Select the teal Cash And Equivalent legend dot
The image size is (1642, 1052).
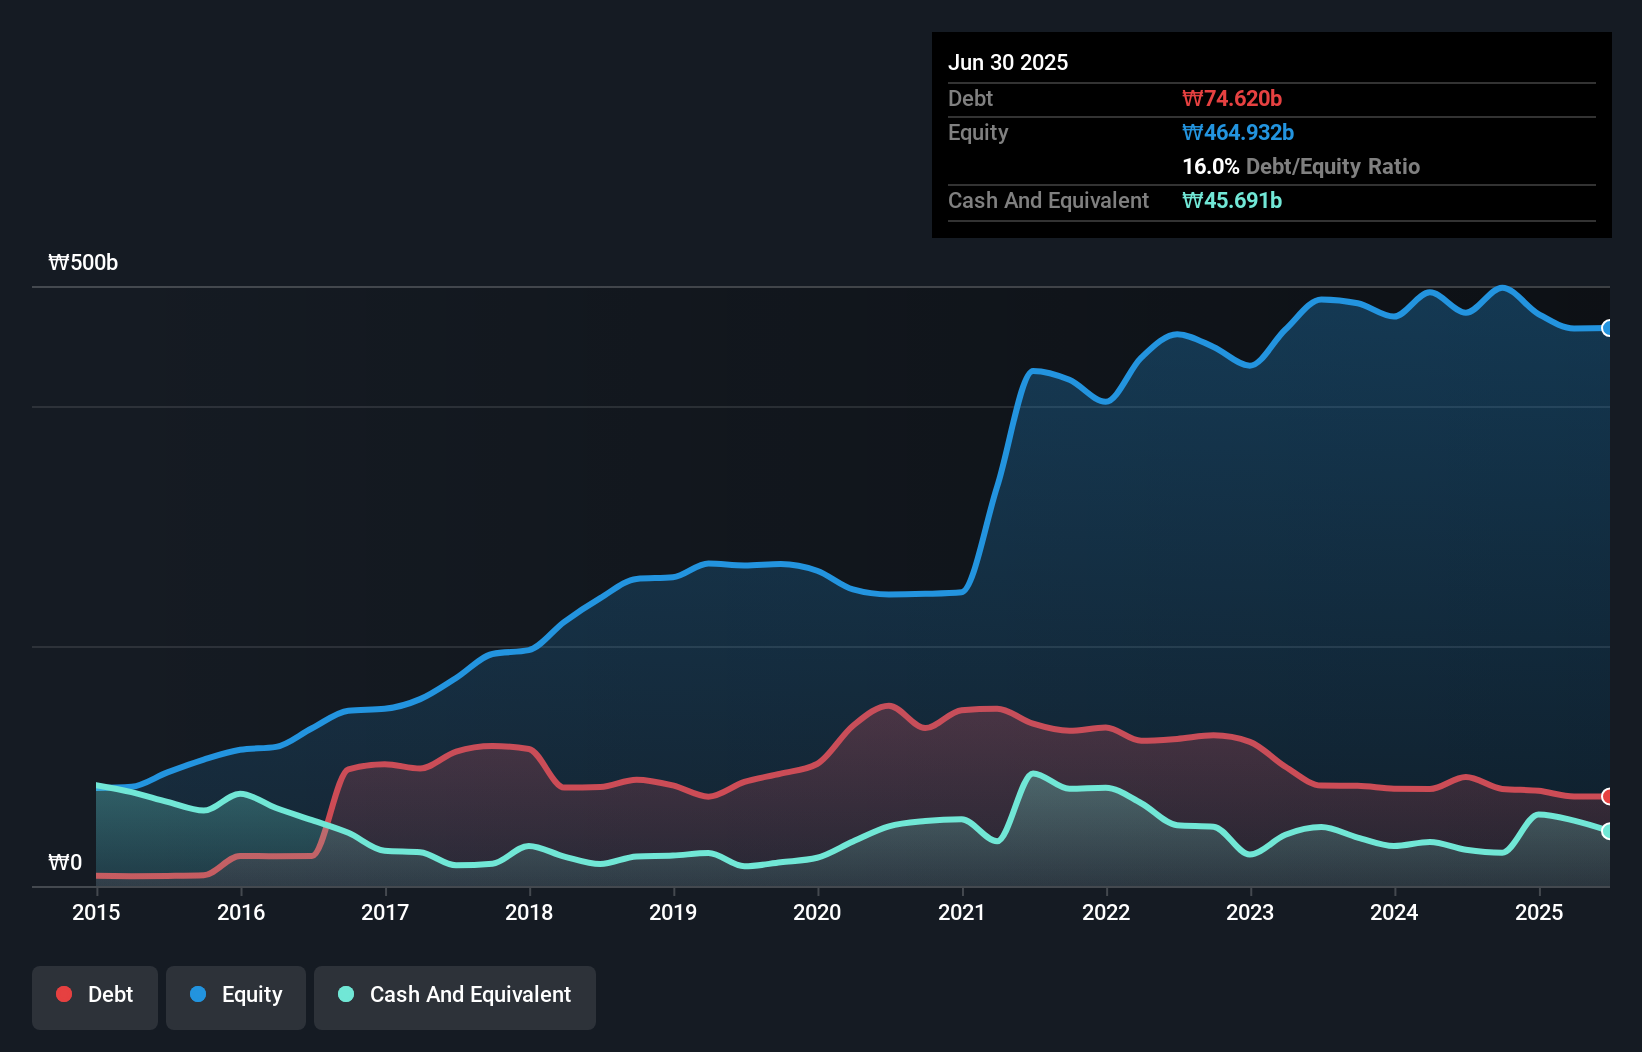tap(345, 994)
